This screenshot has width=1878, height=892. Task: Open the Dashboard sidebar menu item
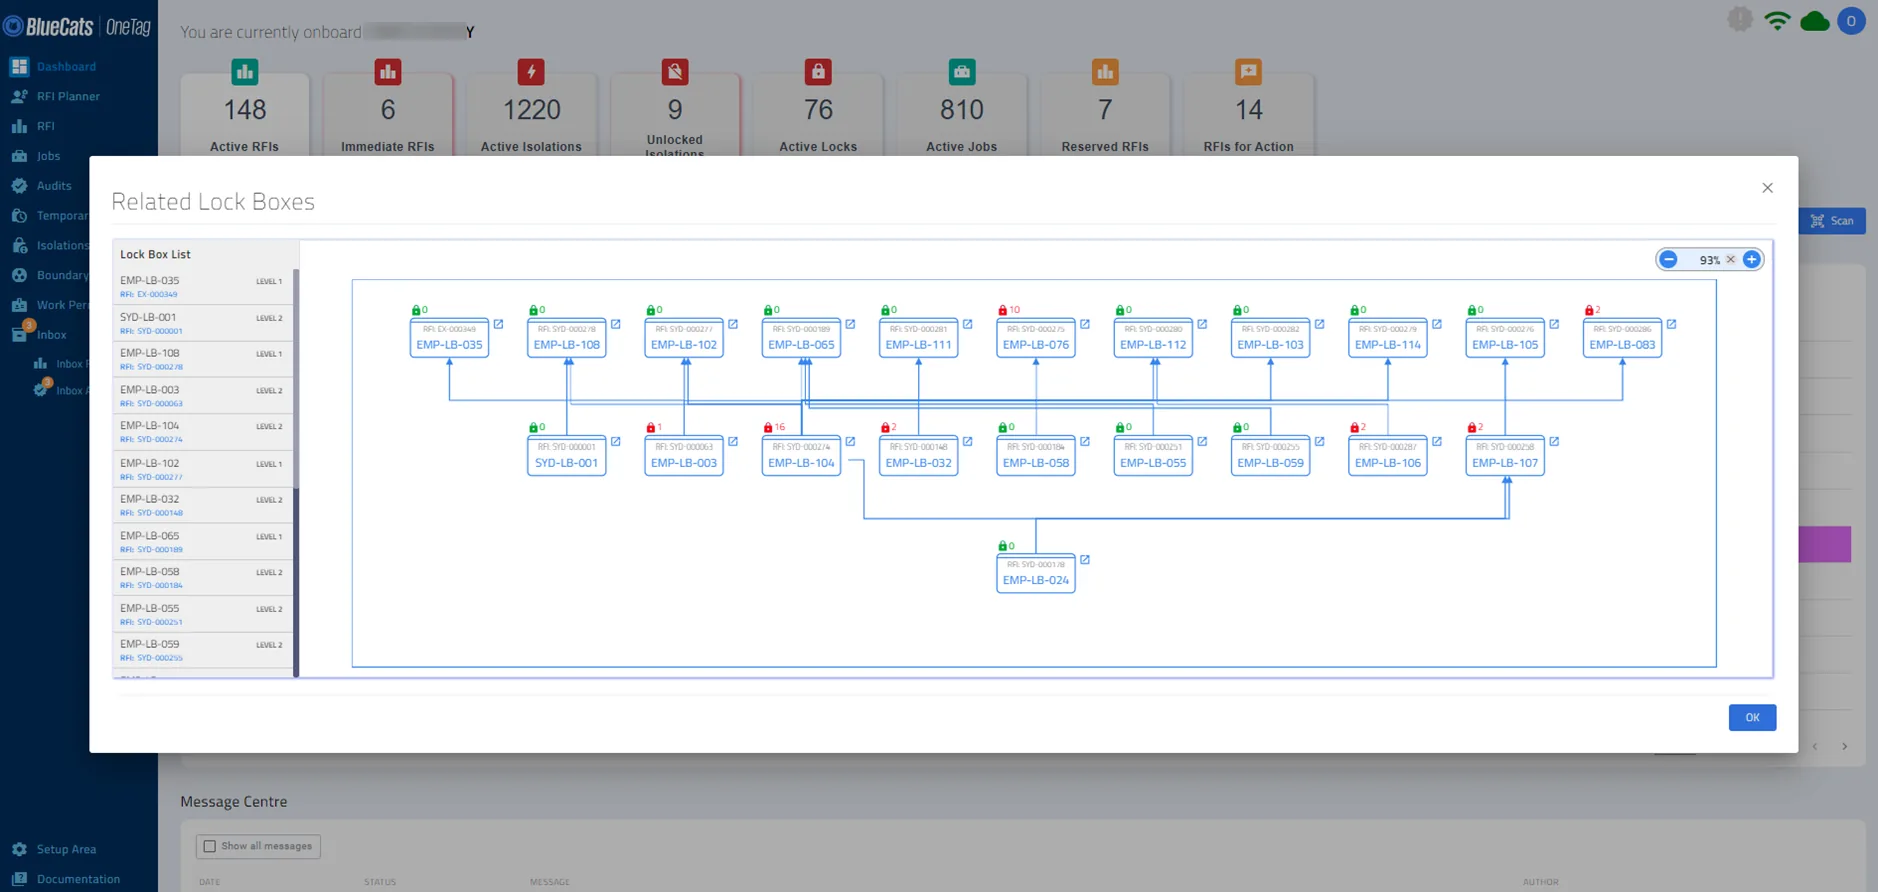coord(66,67)
